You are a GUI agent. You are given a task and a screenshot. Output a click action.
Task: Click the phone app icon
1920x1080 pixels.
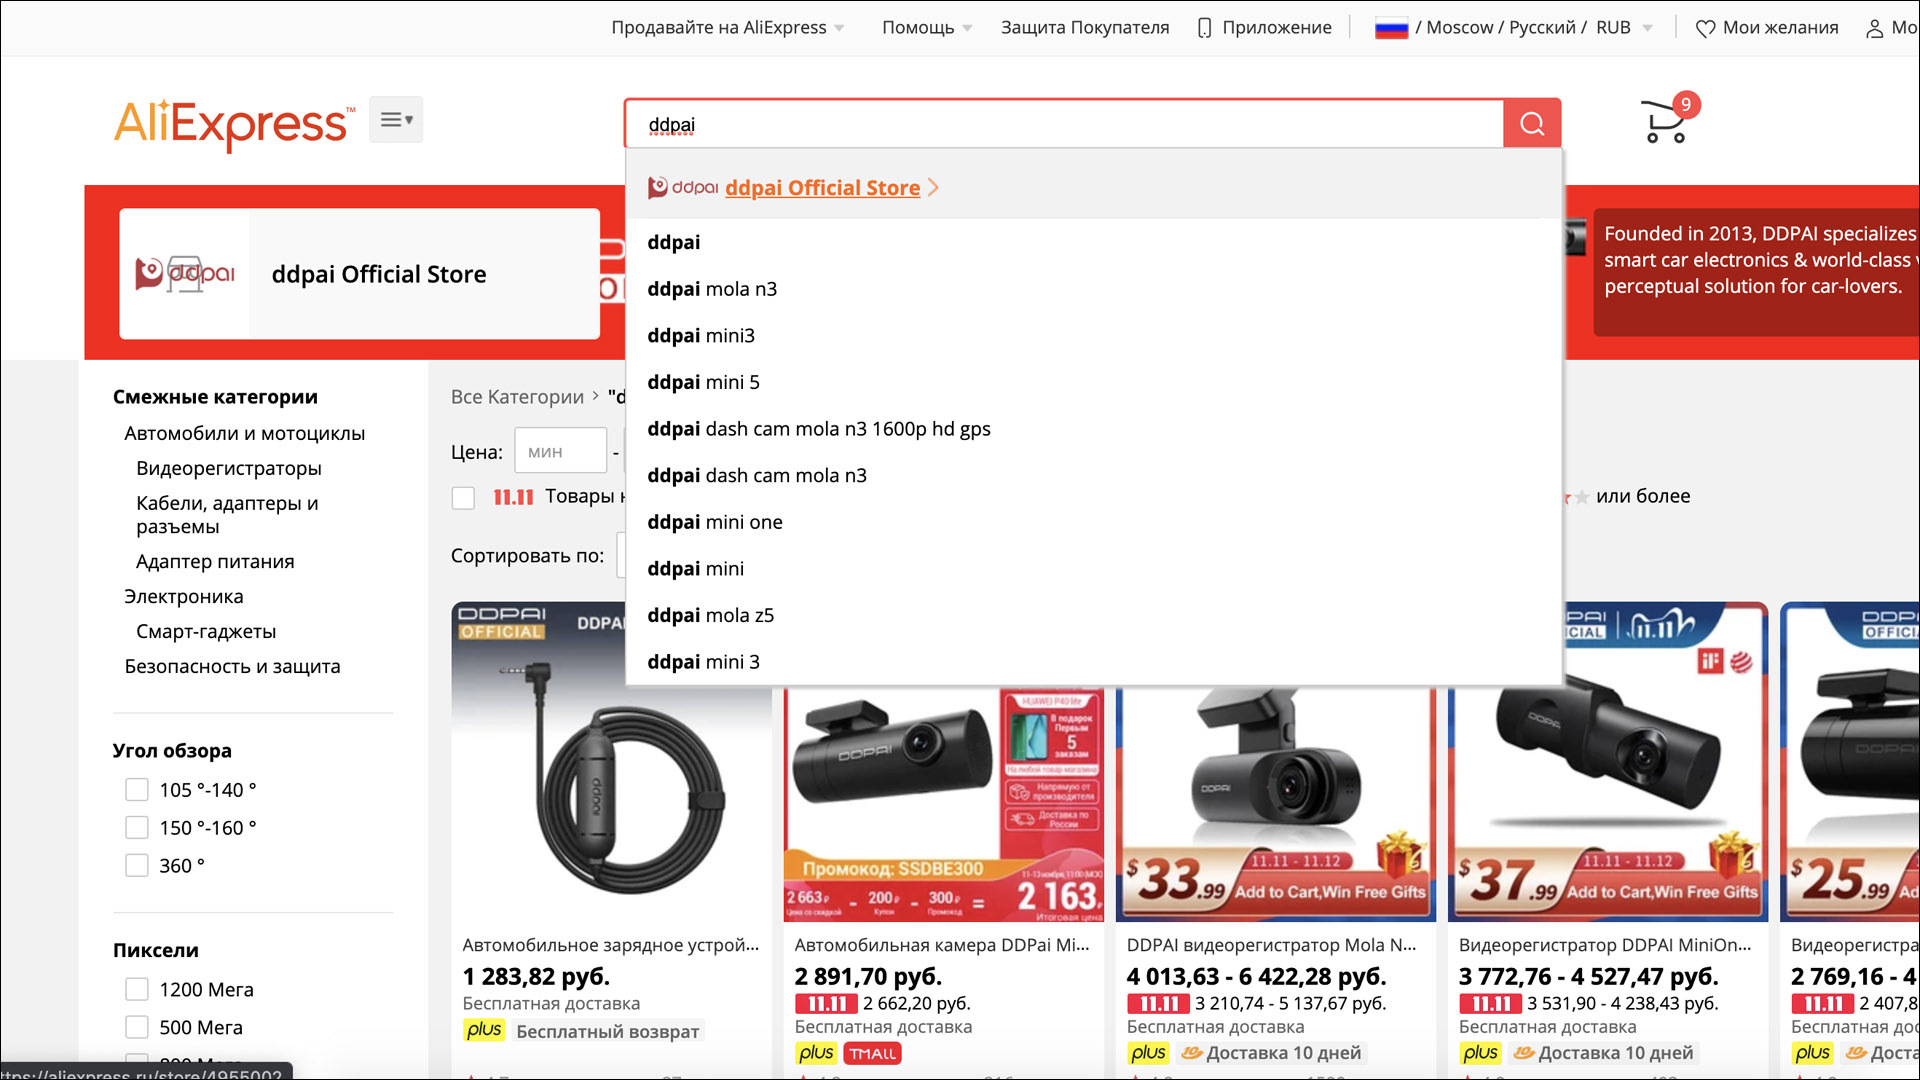click(1205, 28)
